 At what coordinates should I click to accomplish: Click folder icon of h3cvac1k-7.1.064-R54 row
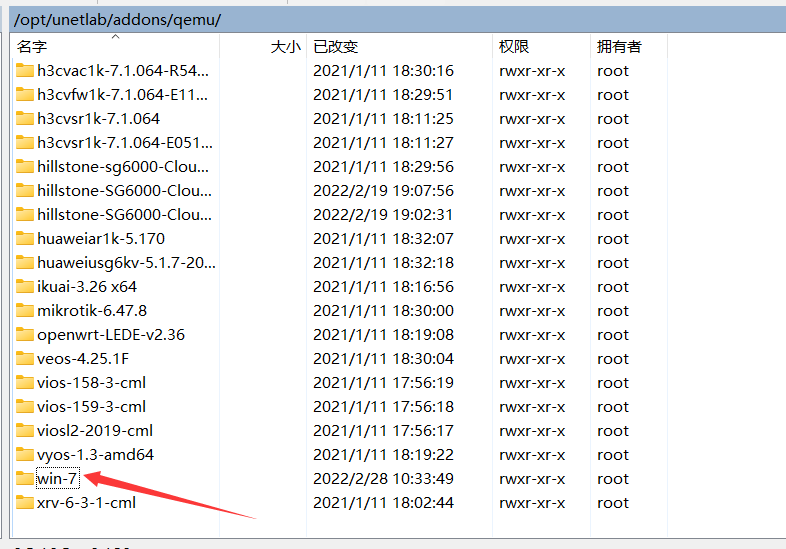pos(25,70)
